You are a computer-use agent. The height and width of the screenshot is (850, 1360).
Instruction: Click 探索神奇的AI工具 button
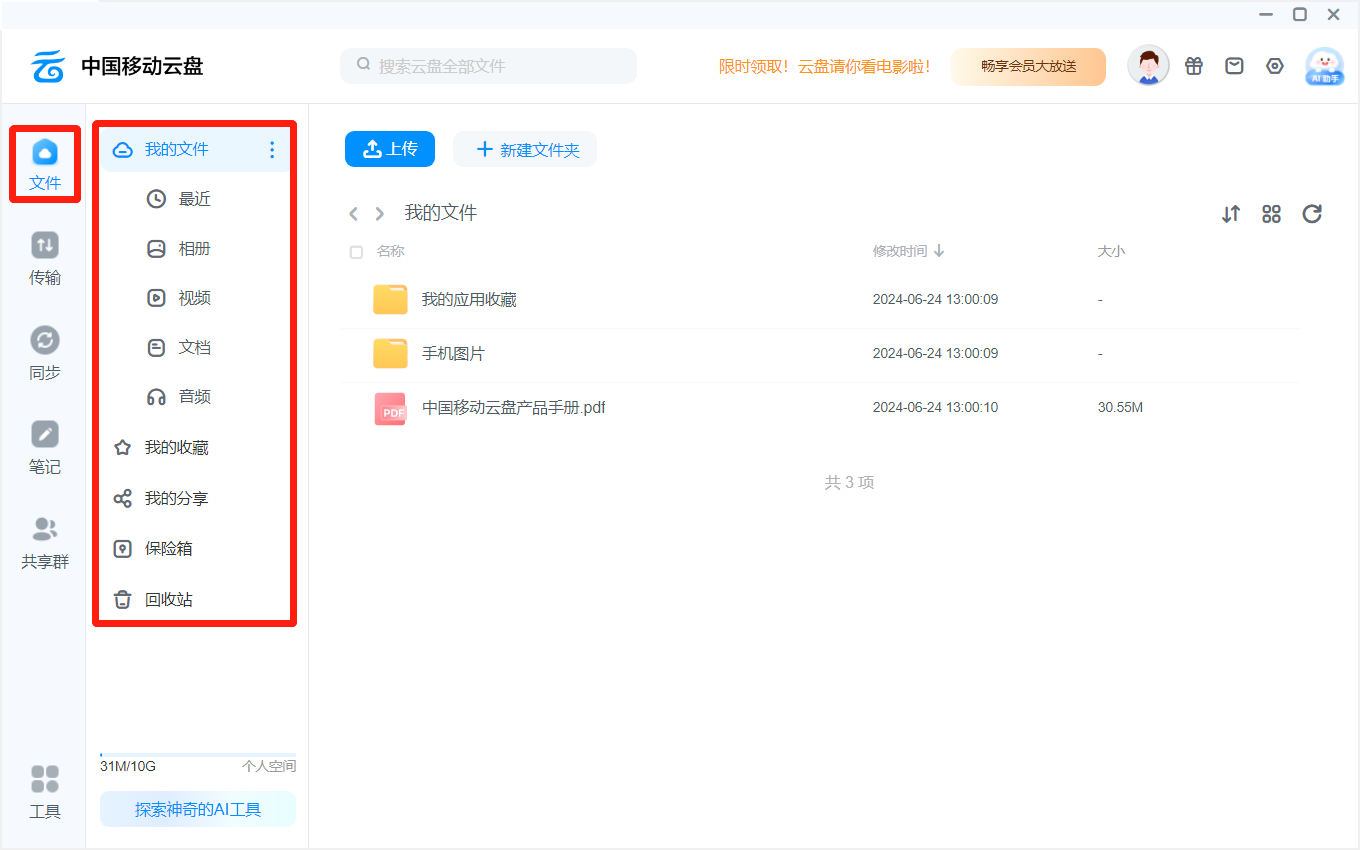click(198, 810)
